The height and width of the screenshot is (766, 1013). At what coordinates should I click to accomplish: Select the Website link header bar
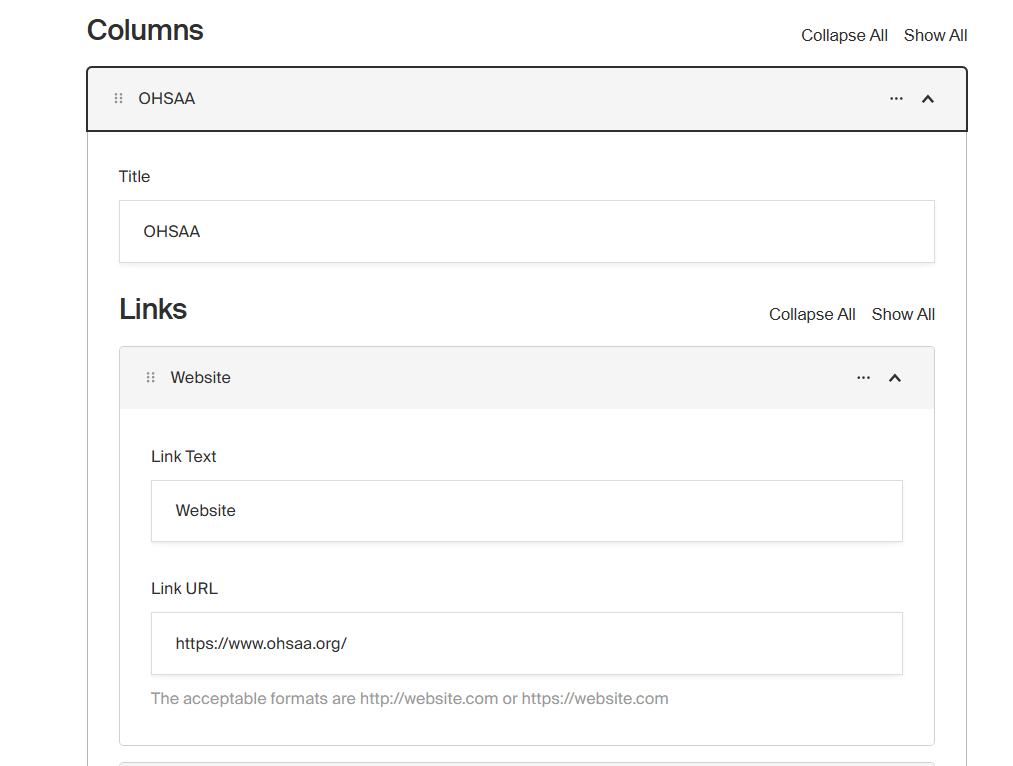pyautogui.click(x=500, y=377)
